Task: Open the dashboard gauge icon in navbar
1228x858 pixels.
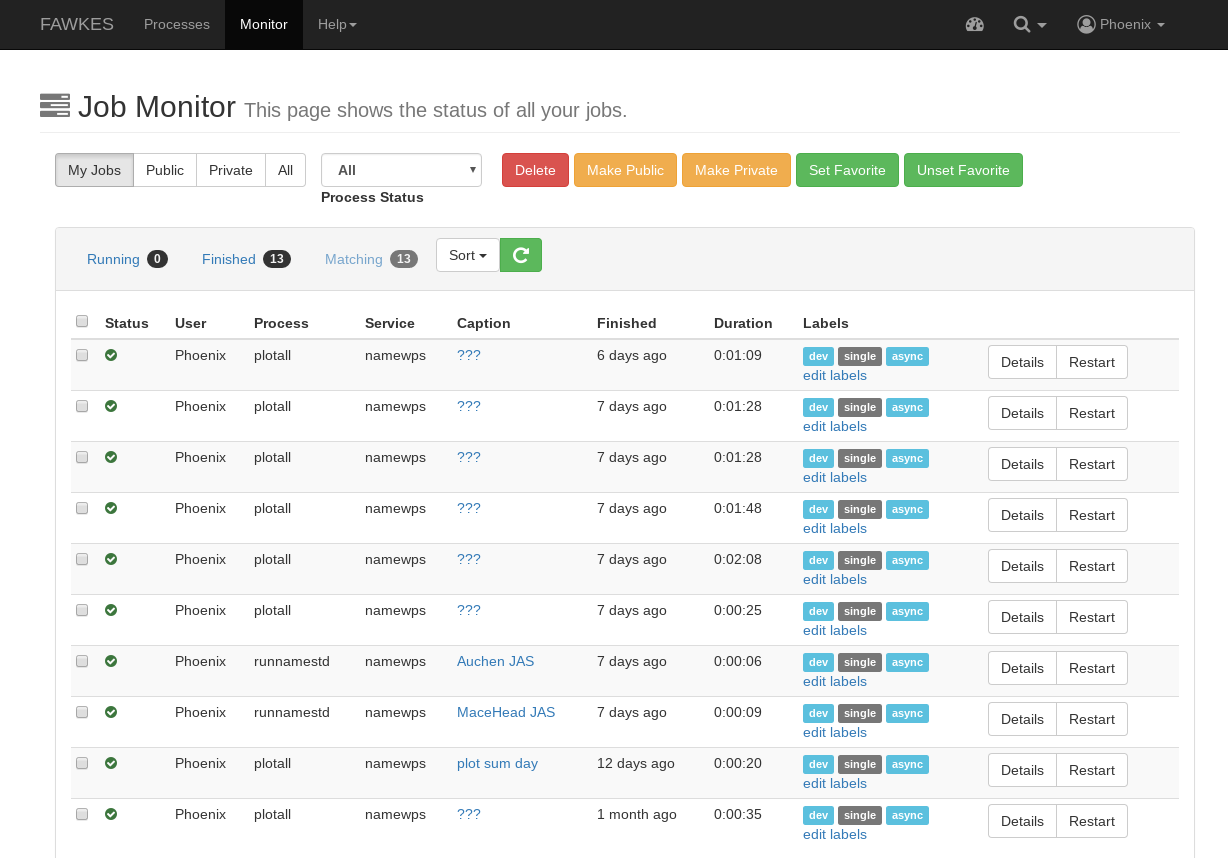Action: (x=975, y=24)
